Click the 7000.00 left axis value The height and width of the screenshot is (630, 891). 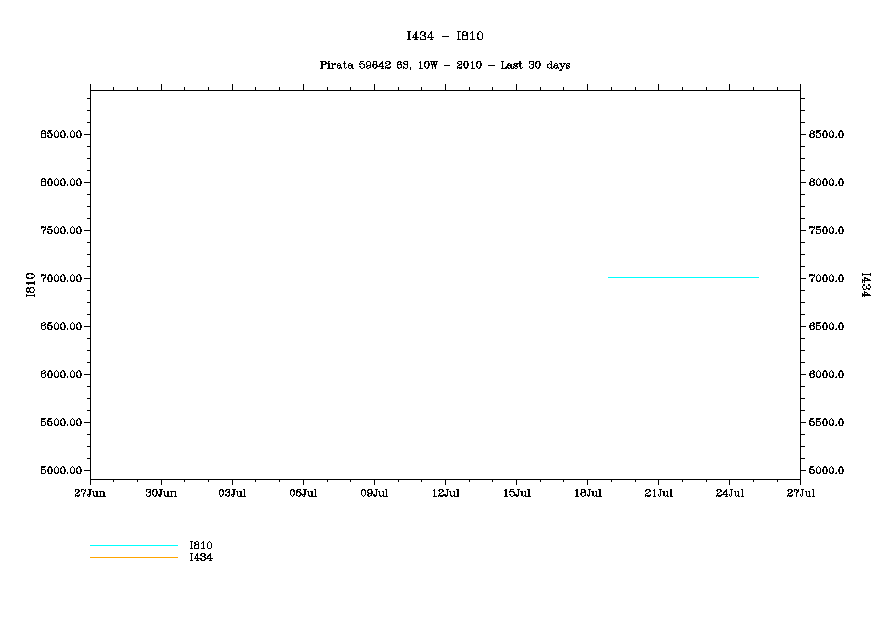click(x=61, y=279)
